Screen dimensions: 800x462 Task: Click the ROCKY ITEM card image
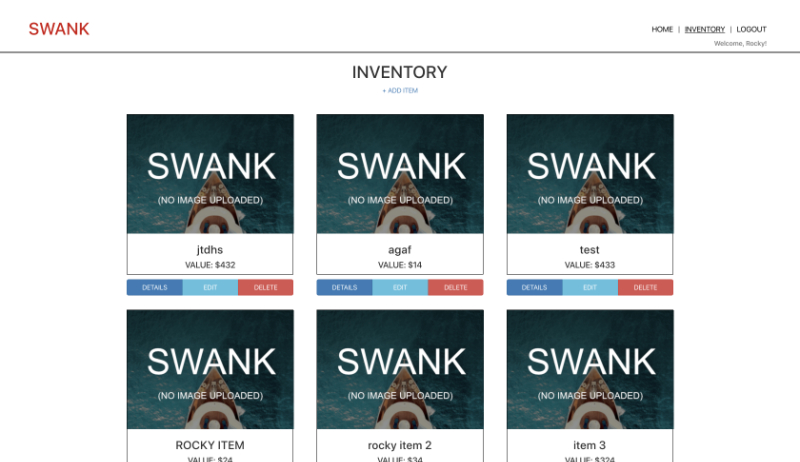(210, 369)
